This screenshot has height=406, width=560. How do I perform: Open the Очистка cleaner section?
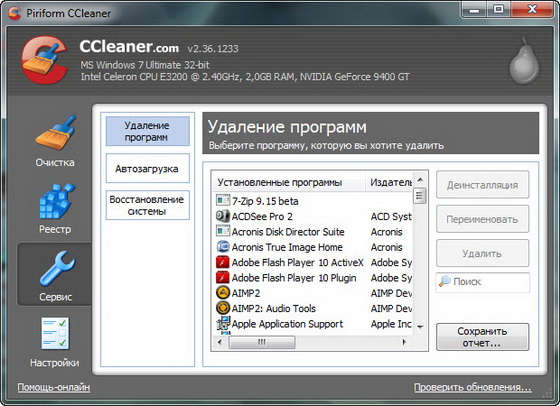click(55, 141)
